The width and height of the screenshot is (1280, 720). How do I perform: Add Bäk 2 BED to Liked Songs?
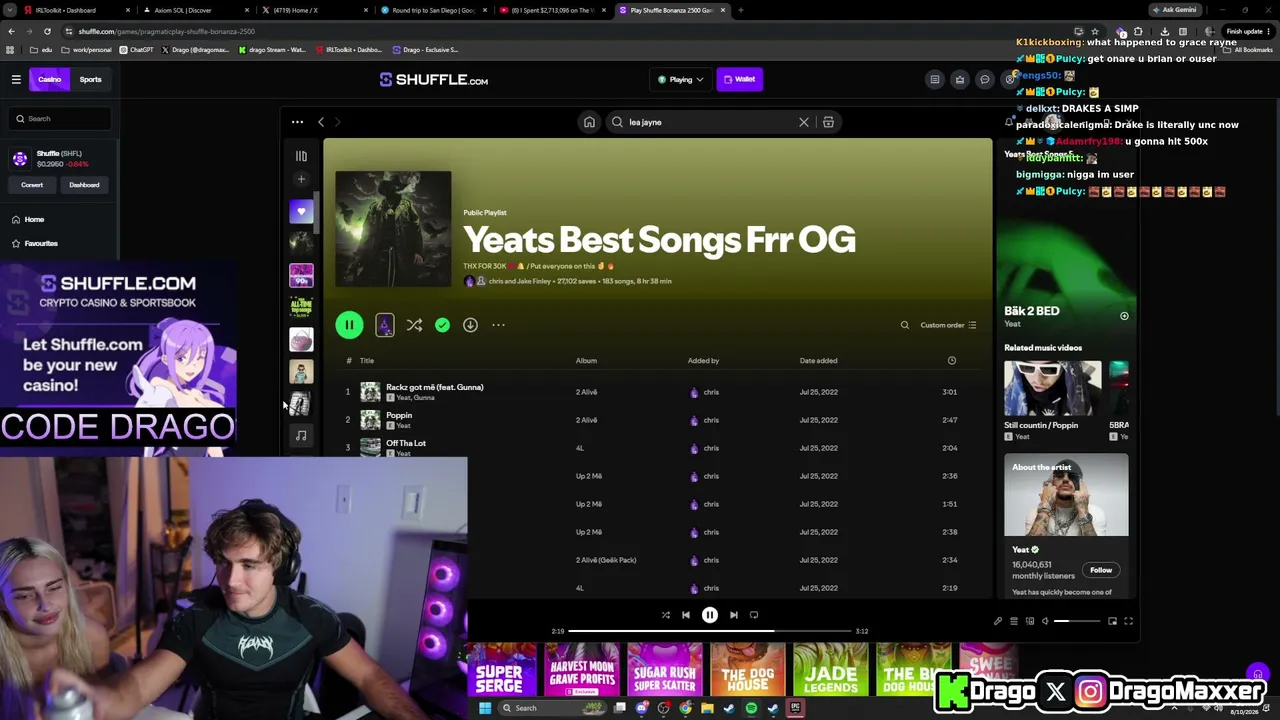(1124, 316)
